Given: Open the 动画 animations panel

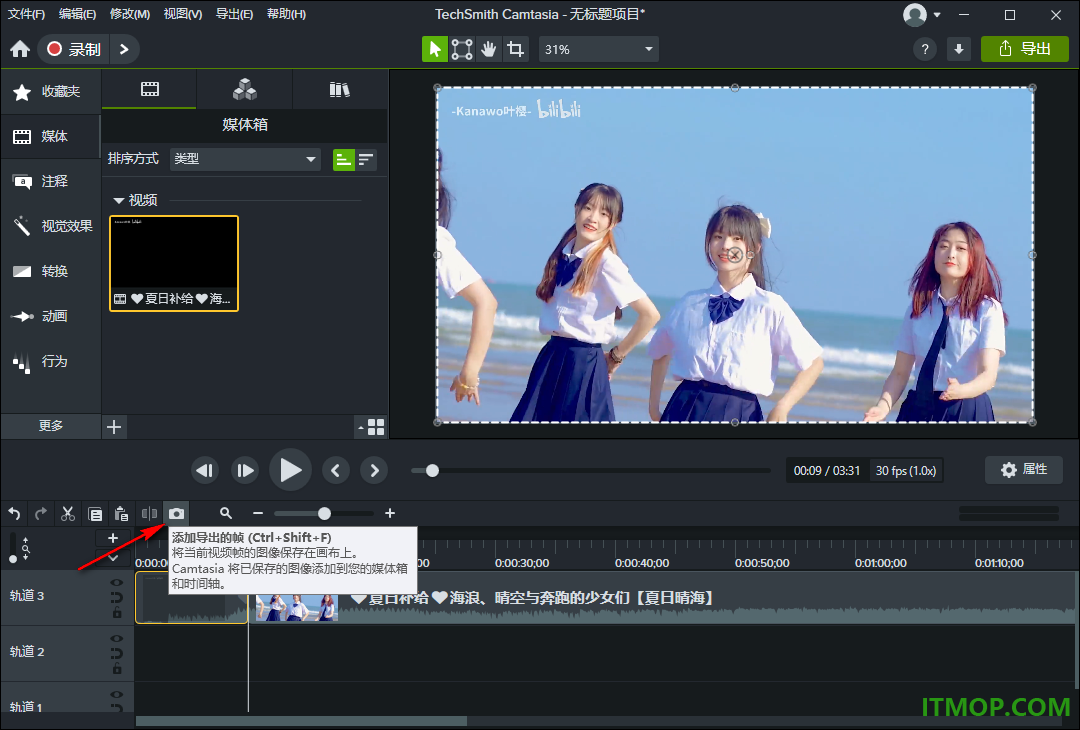Looking at the screenshot, I should [50, 316].
